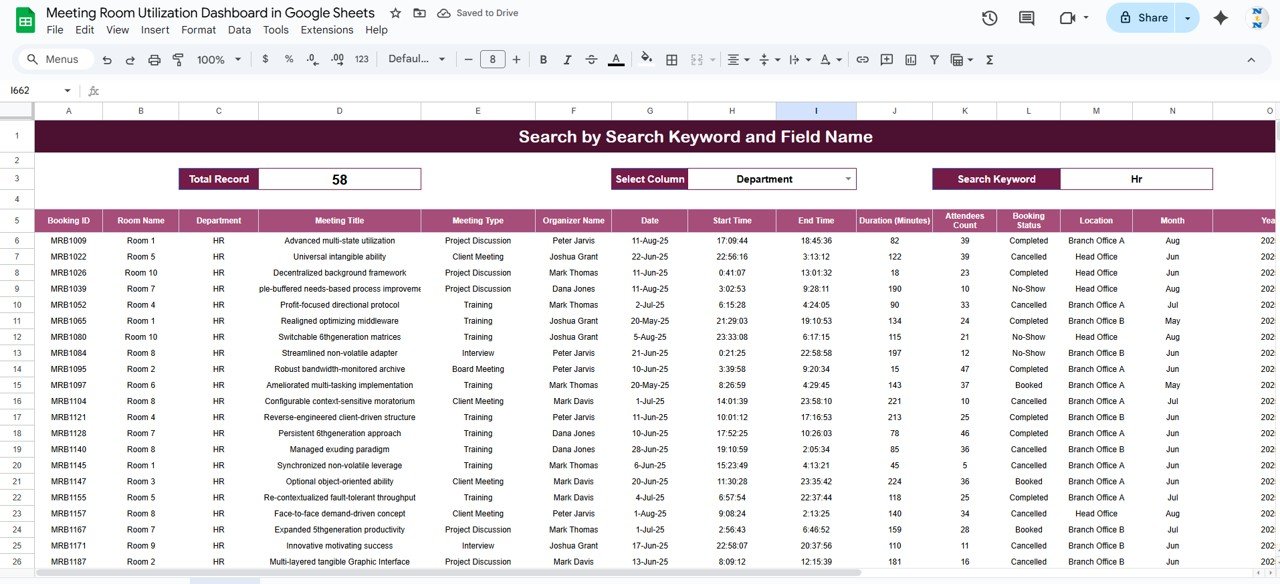This screenshot has height=584, width=1280.
Task: Click the Search Keyword field containing Hr
Action: (1135, 179)
